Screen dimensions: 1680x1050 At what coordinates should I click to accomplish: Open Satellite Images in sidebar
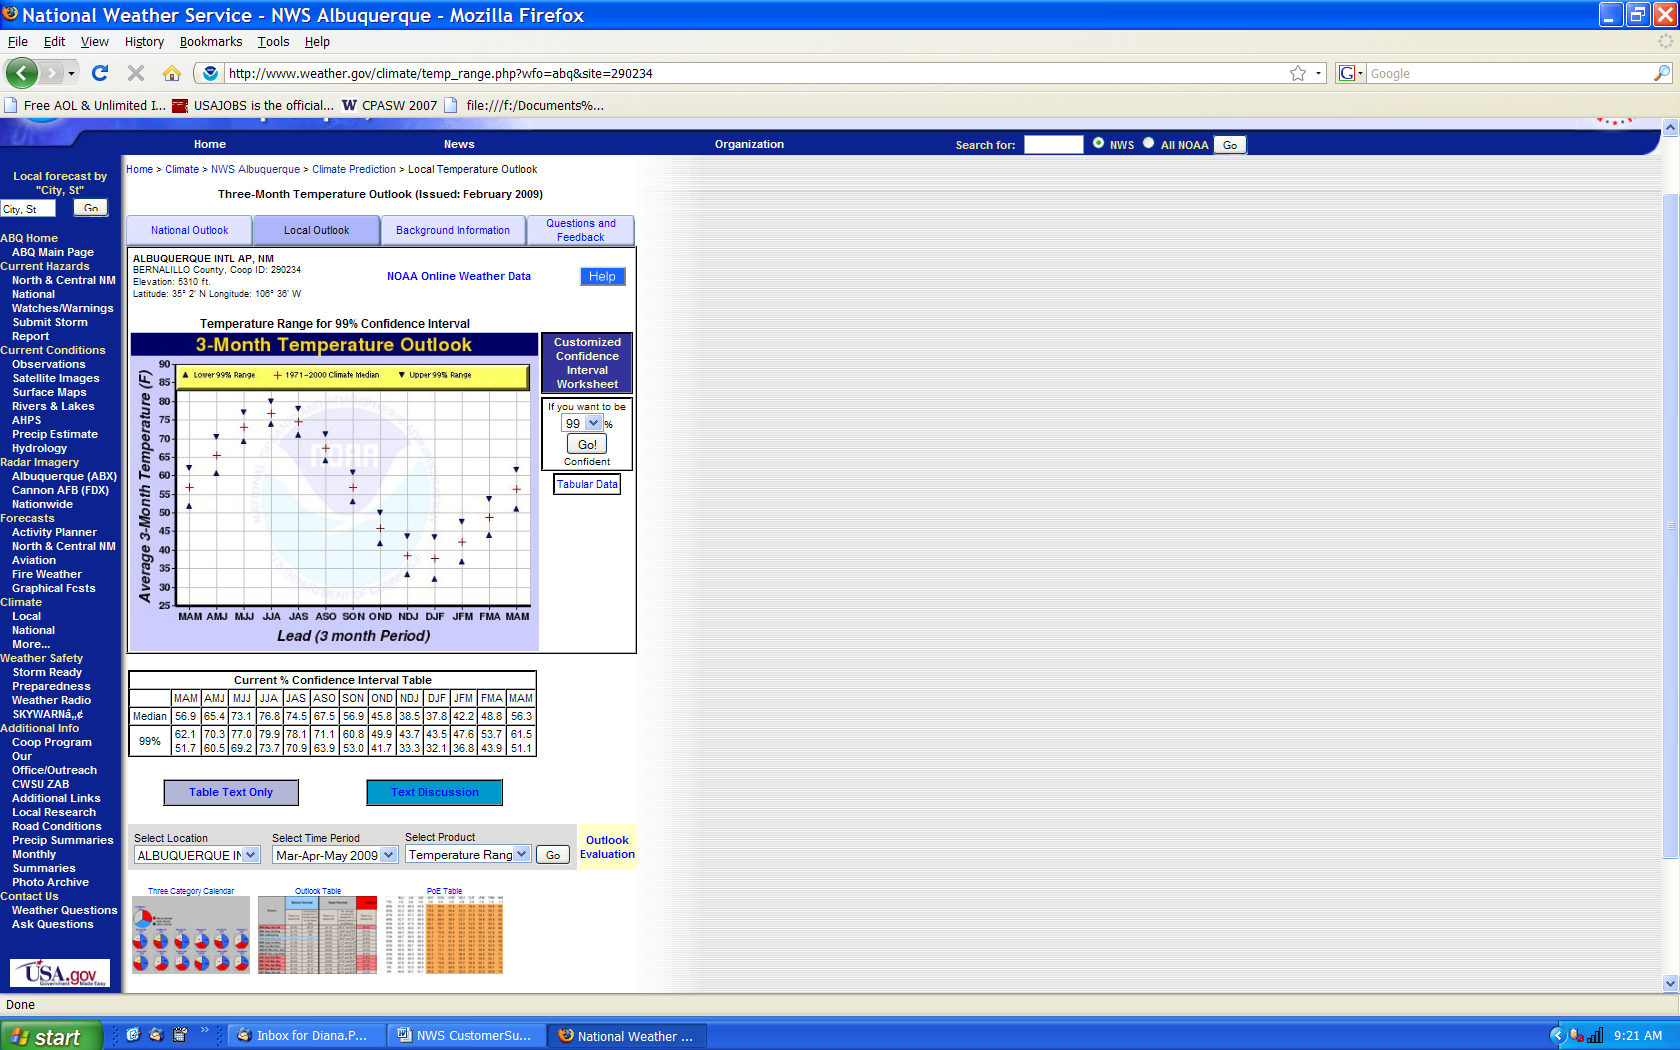(56, 378)
